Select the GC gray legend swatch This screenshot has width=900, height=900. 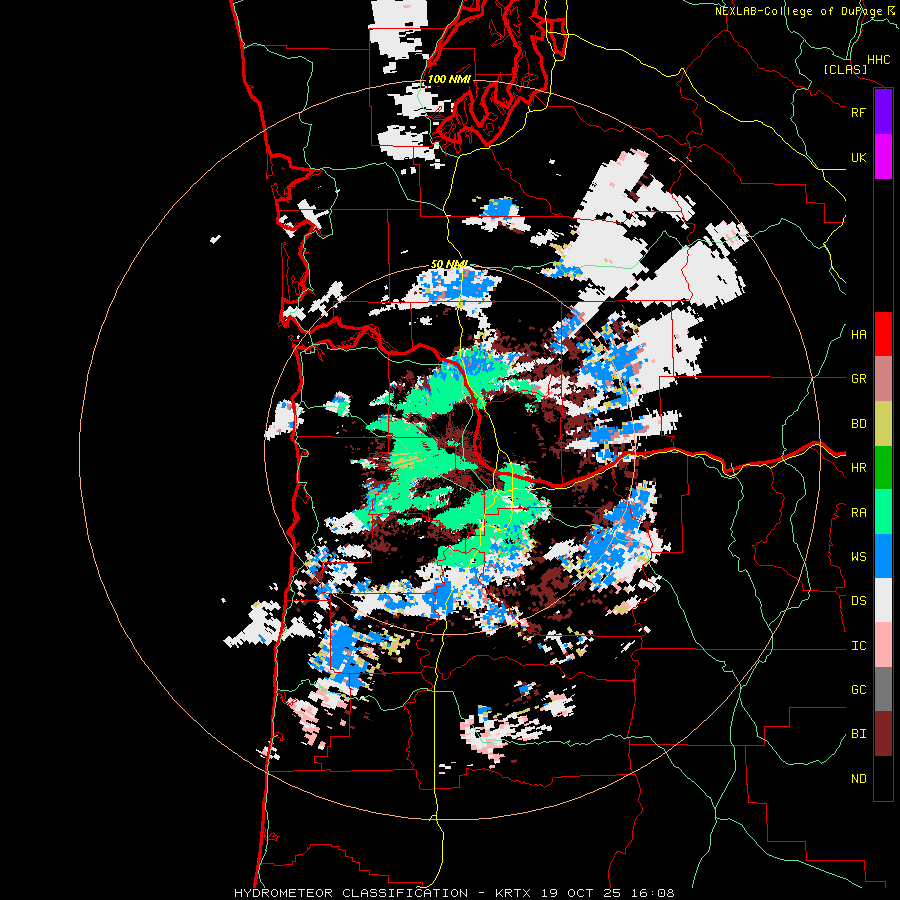pos(883,689)
